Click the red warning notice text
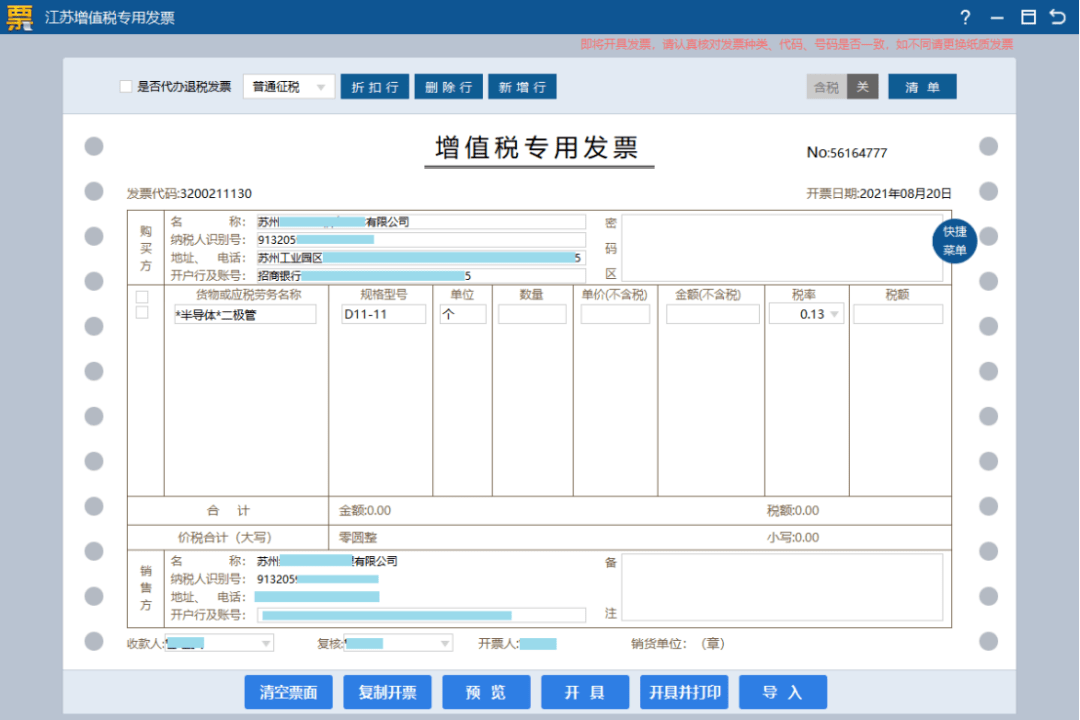The width and height of the screenshot is (1080, 720). pyautogui.click(x=797, y=44)
